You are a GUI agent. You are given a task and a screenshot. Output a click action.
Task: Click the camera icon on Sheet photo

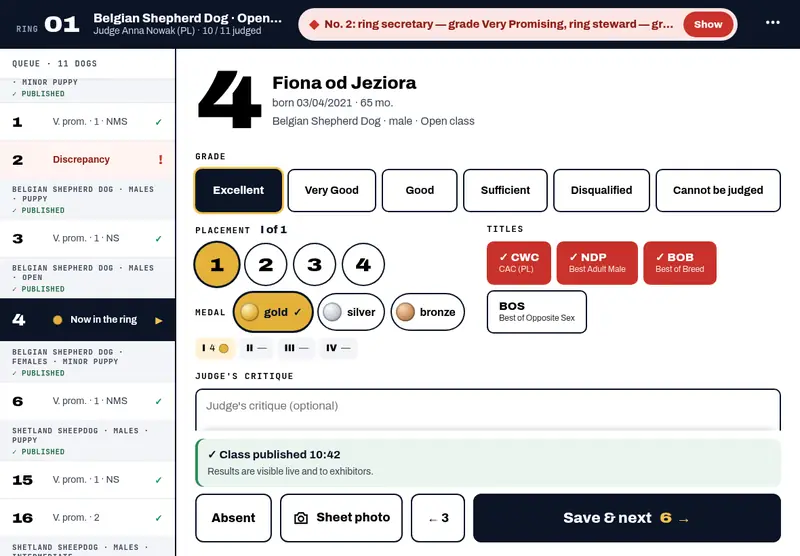coord(301,518)
